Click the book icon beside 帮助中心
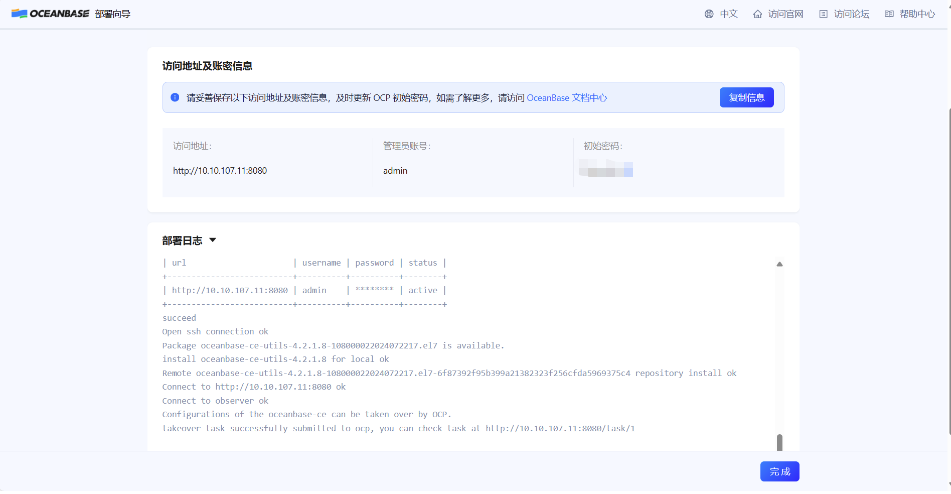The height and width of the screenshot is (494, 951). (889, 14)
